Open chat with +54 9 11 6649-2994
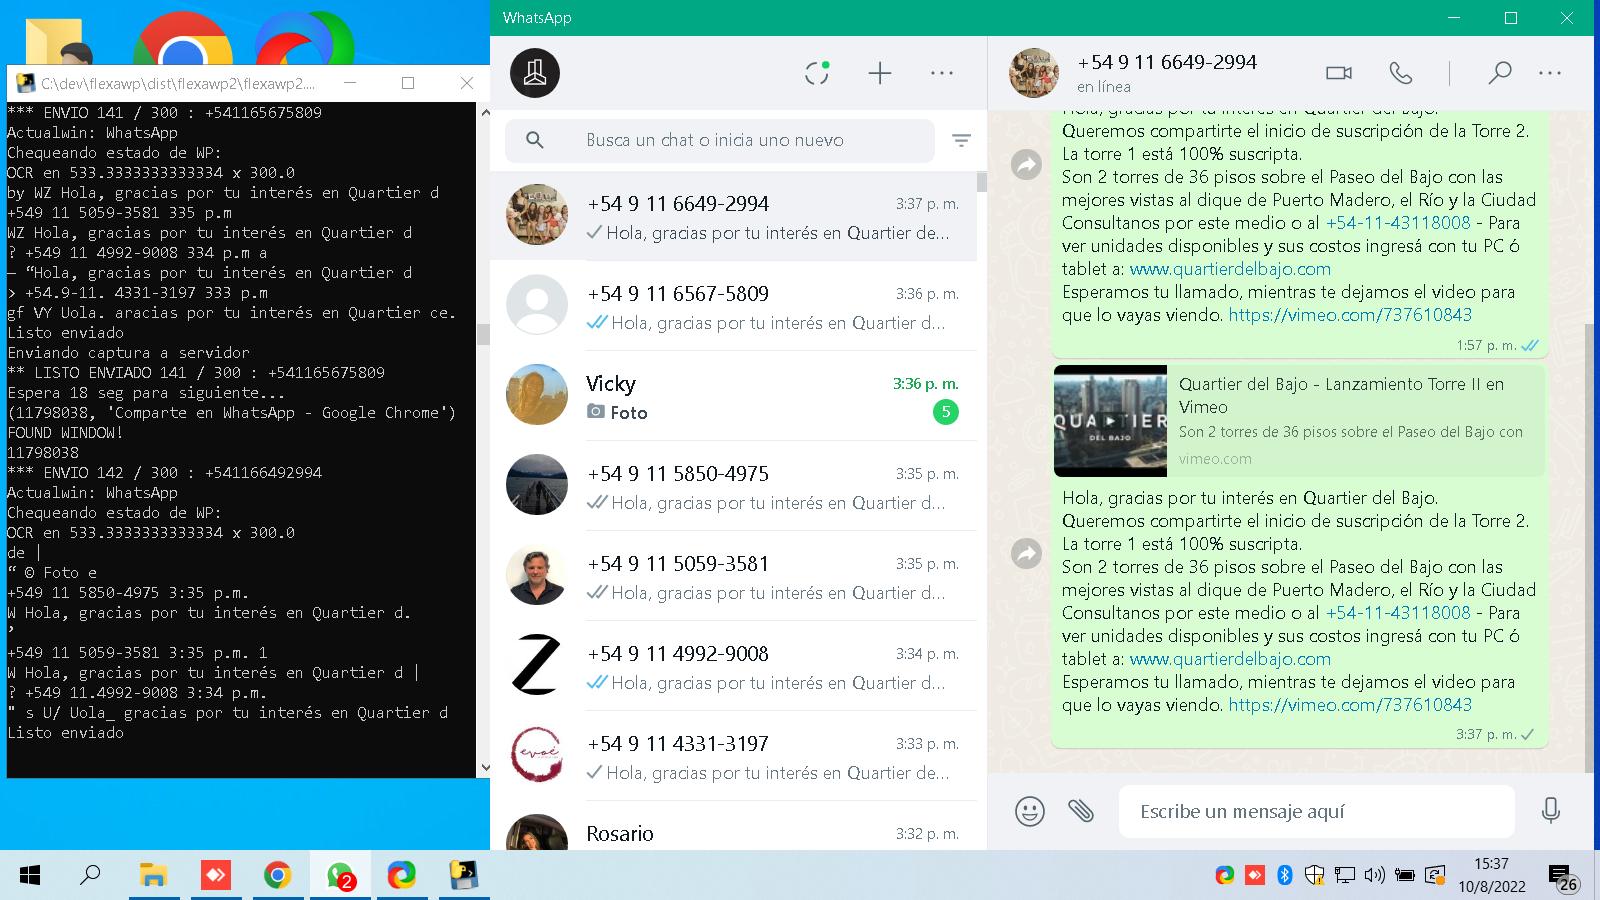The image size is (1600, 900). 733,216
